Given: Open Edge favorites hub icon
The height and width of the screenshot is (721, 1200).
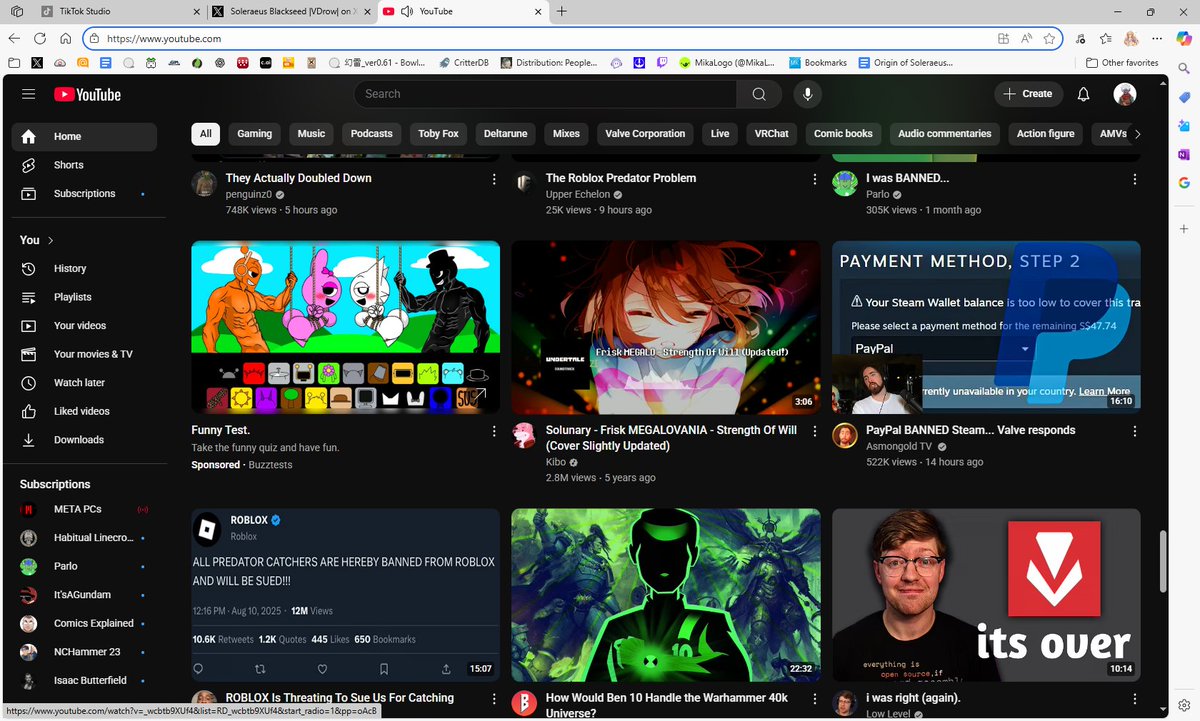Looking at the screenshot, I should click(x=1106, y=39).
